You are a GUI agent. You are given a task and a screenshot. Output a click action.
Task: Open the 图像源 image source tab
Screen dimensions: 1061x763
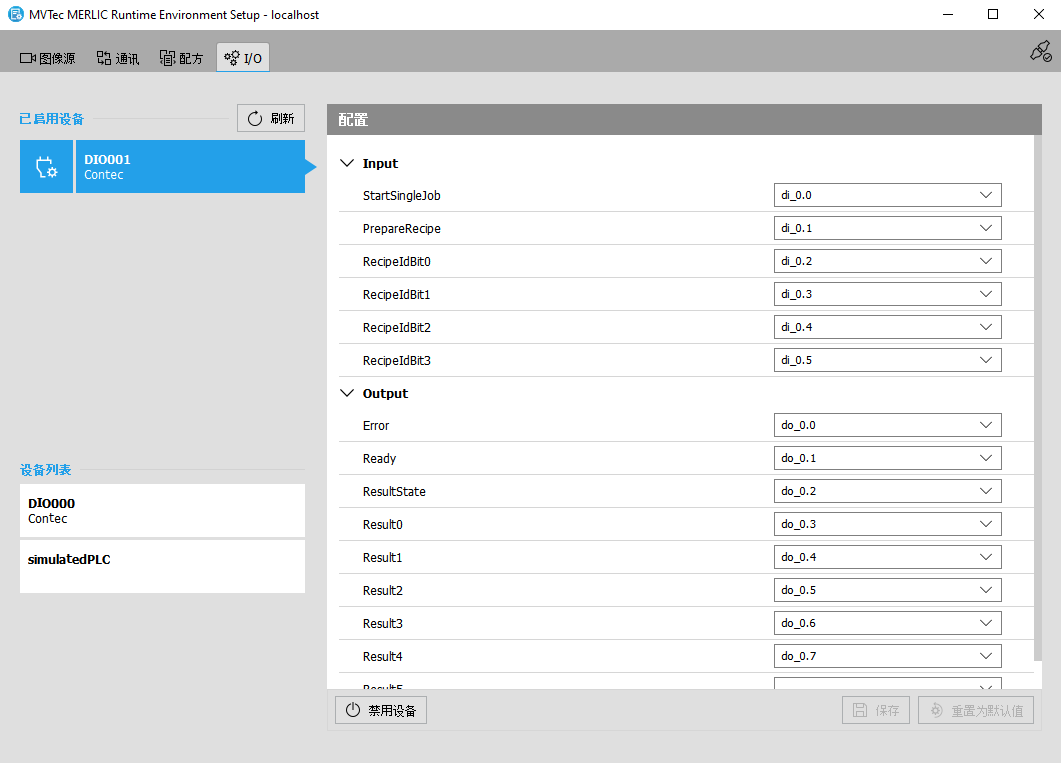pos(48,58)
